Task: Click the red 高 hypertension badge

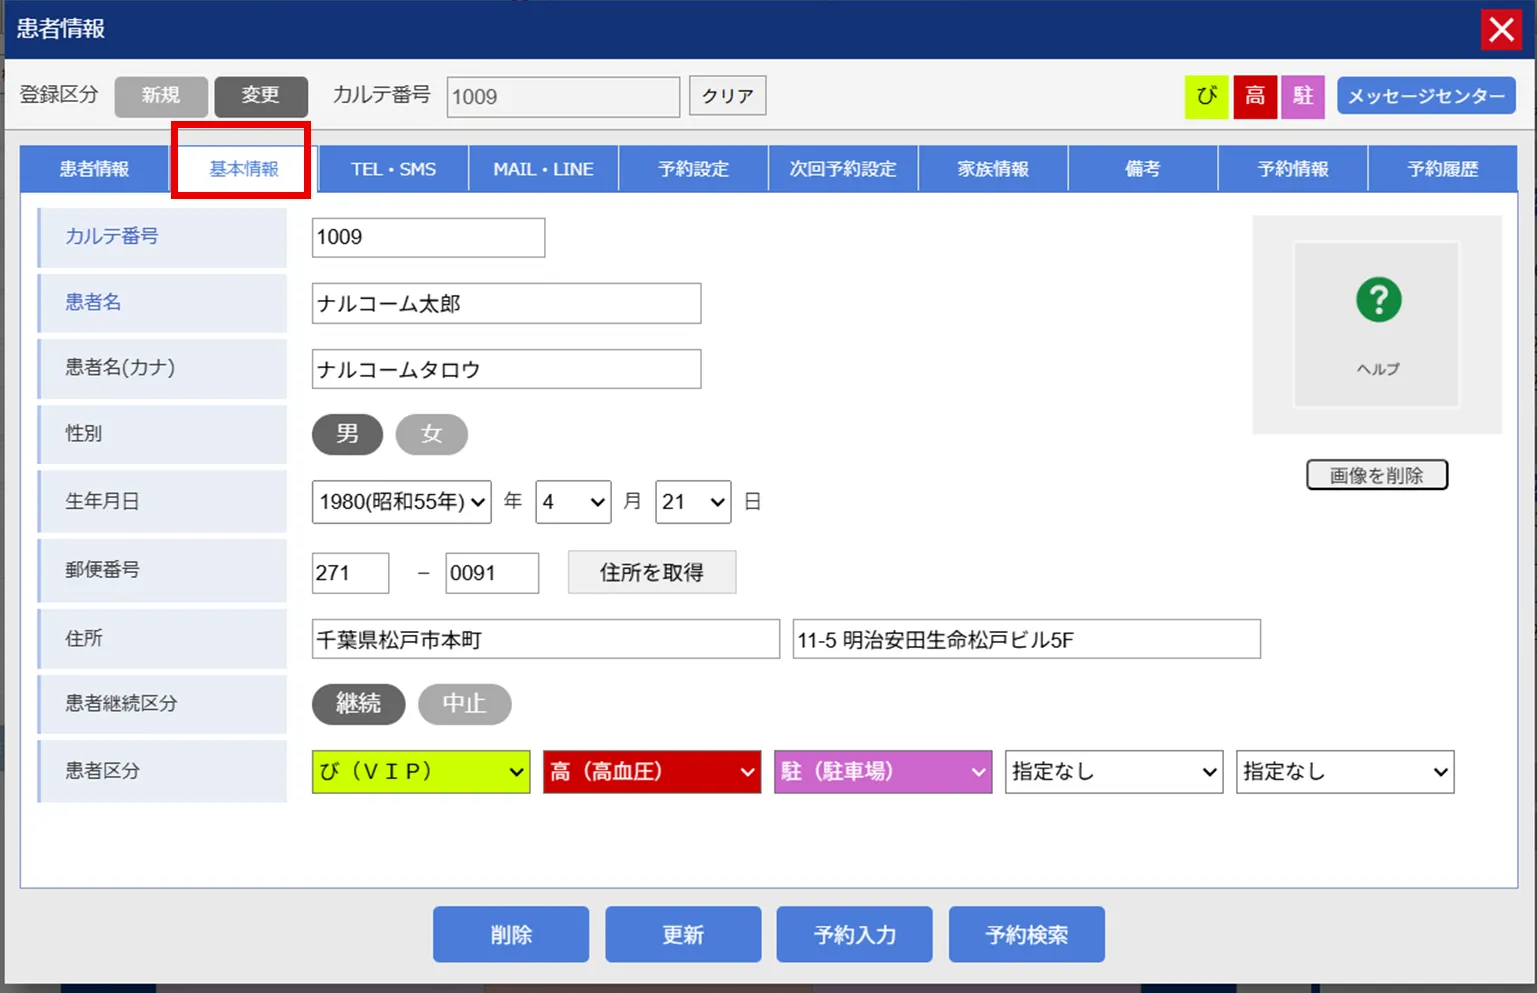Action: pyautogui.click(x=1254, y=96)
